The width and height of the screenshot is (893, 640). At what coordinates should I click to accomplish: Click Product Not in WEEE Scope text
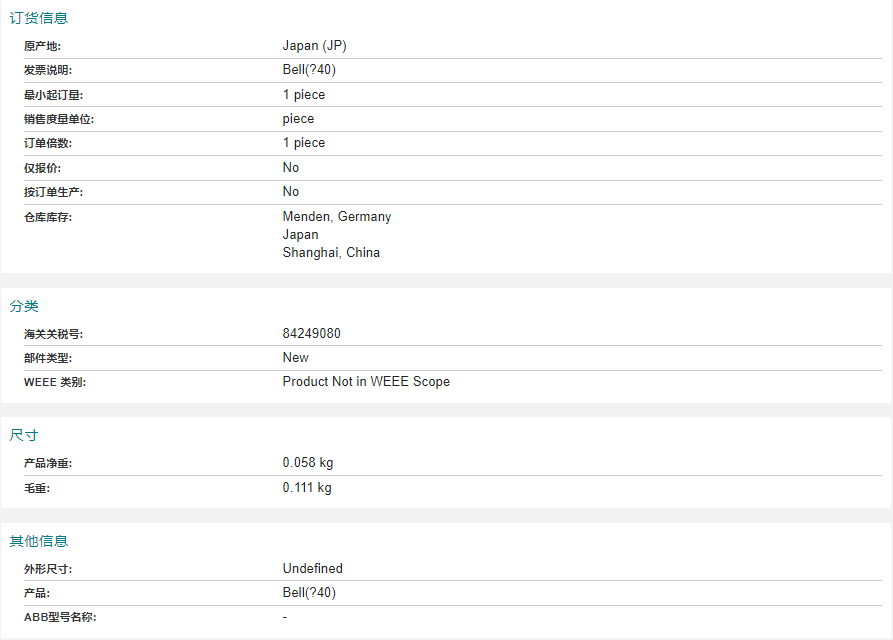point(366,381)
